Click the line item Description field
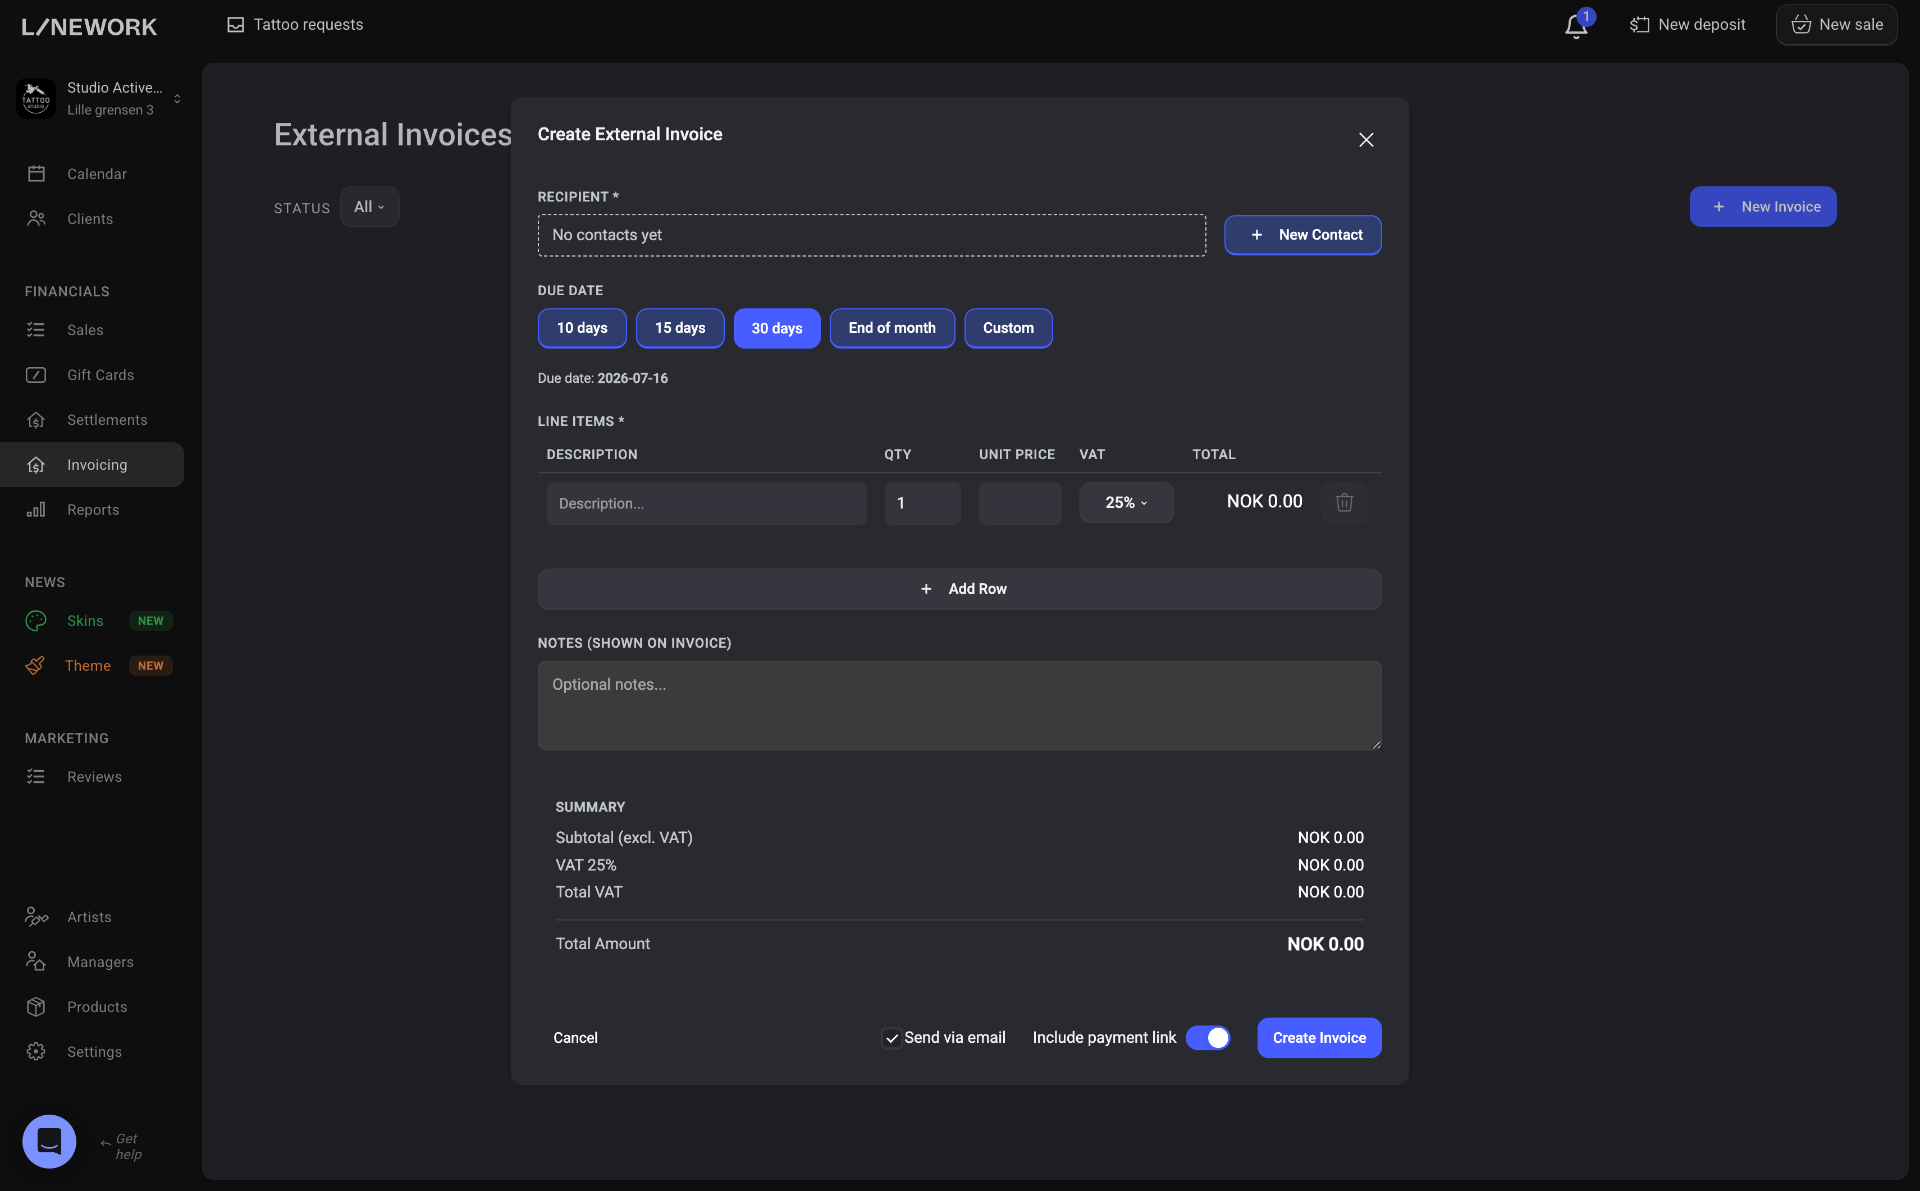 click(x=707, y=503)
